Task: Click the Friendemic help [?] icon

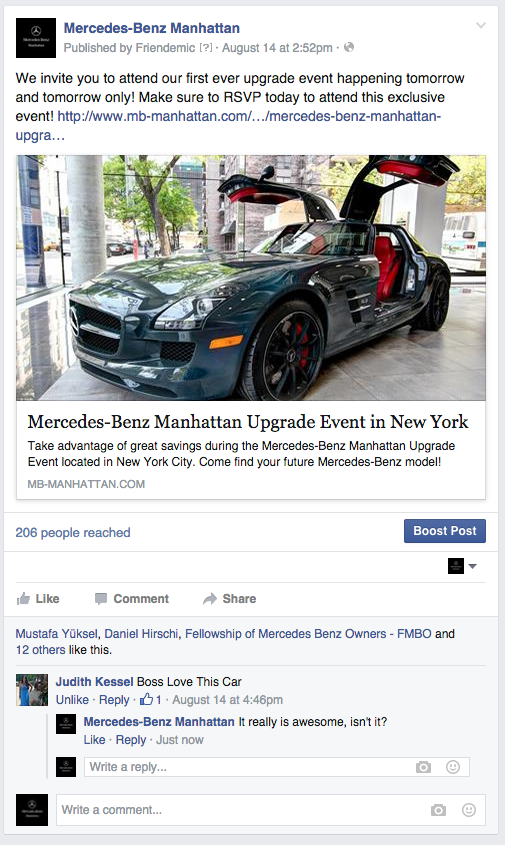Action: point(206,48)
